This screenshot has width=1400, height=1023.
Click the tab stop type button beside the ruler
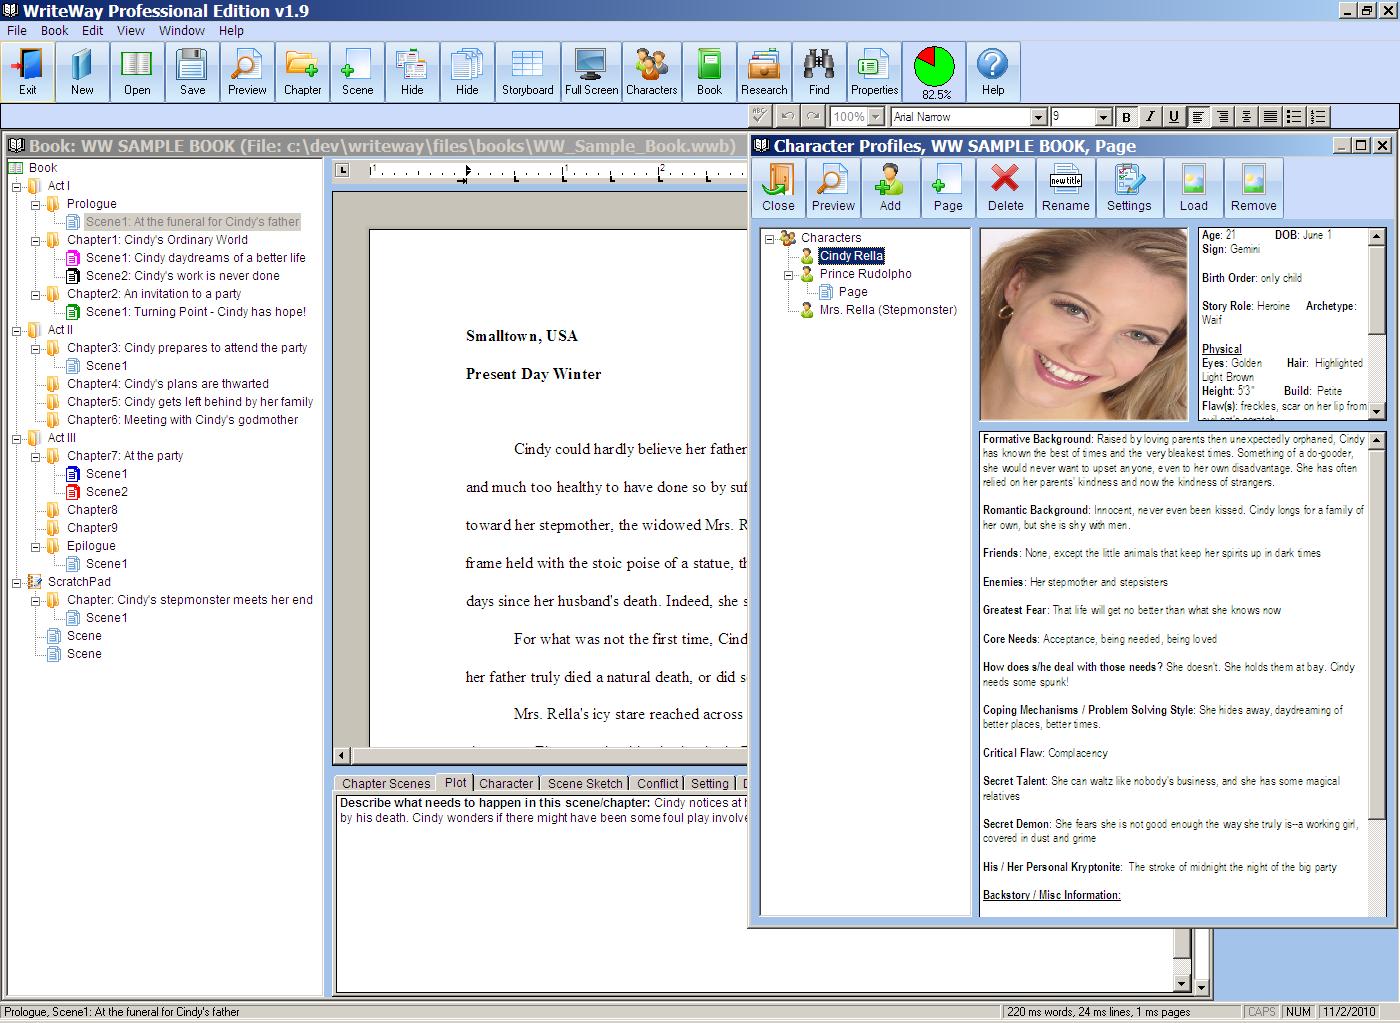[342, 170]
